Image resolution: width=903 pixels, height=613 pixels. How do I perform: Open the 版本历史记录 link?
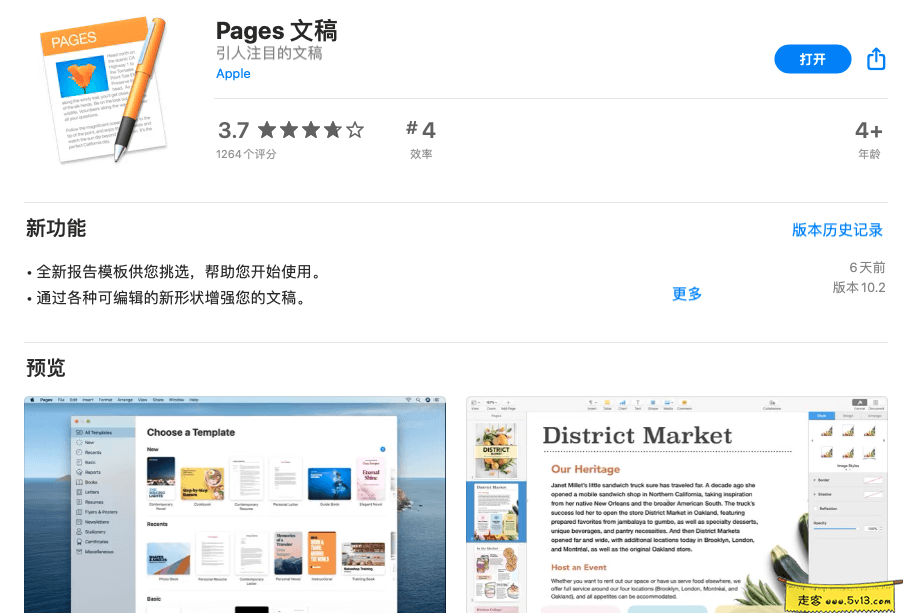(x=837, y=230)
